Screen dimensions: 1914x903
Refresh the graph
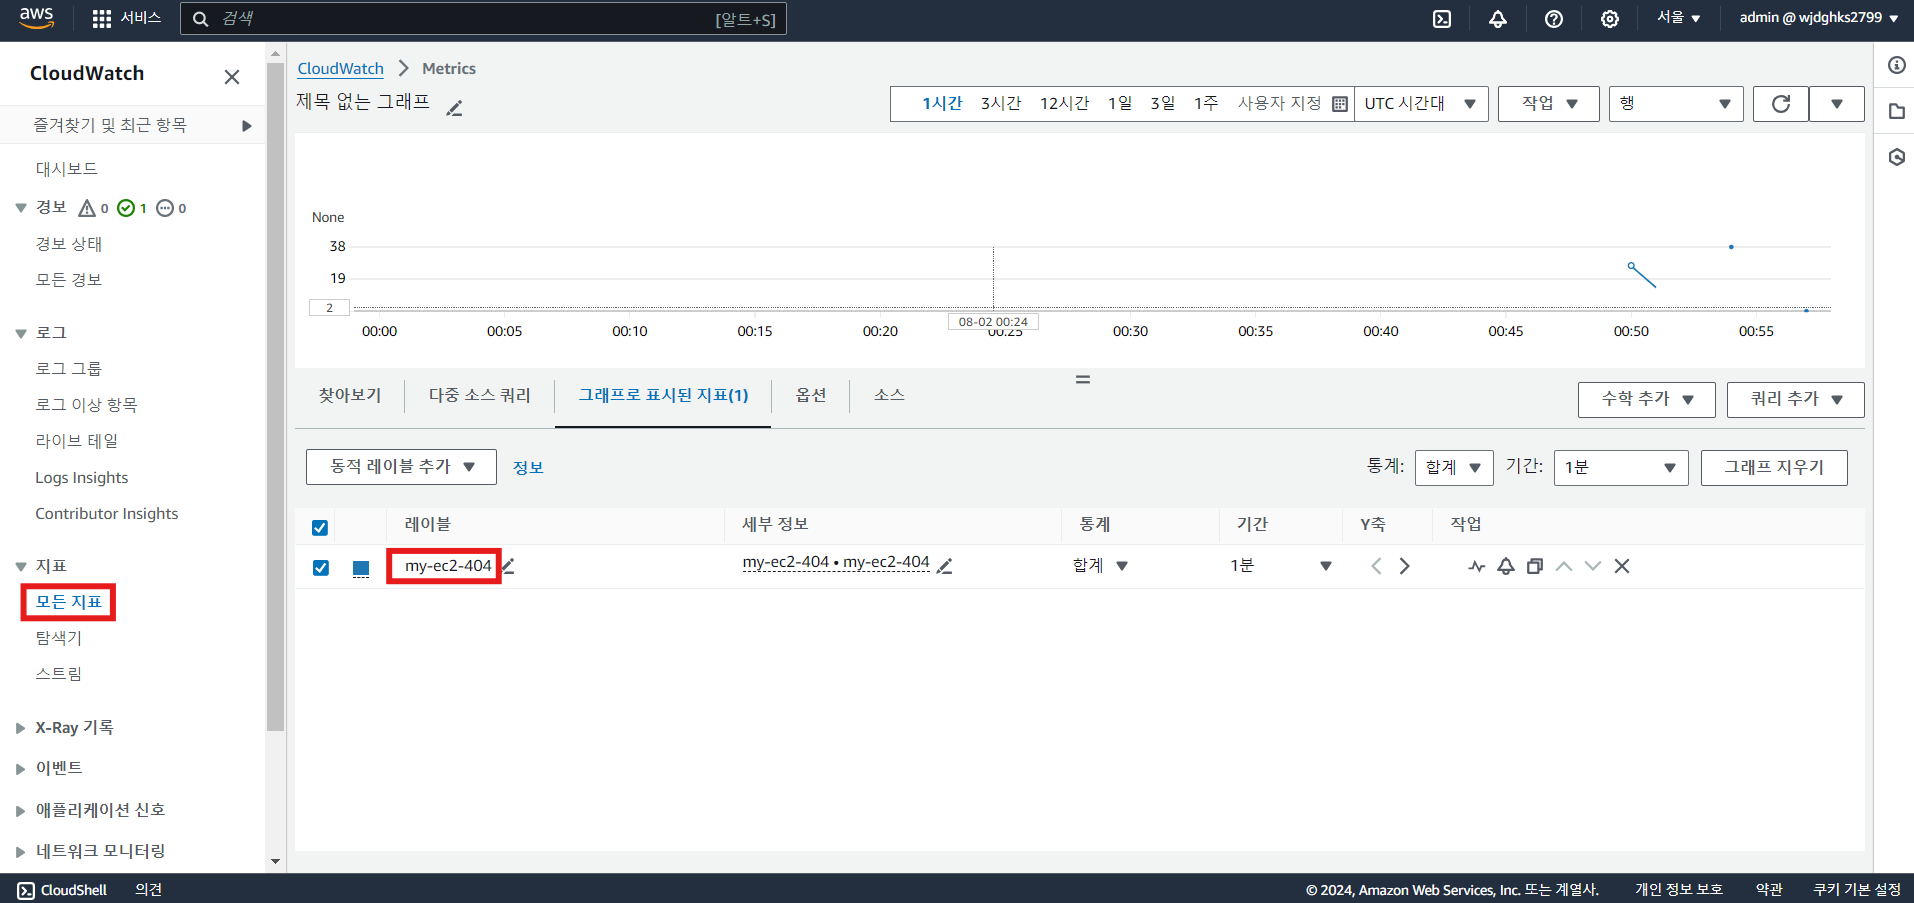point(1781,104)
